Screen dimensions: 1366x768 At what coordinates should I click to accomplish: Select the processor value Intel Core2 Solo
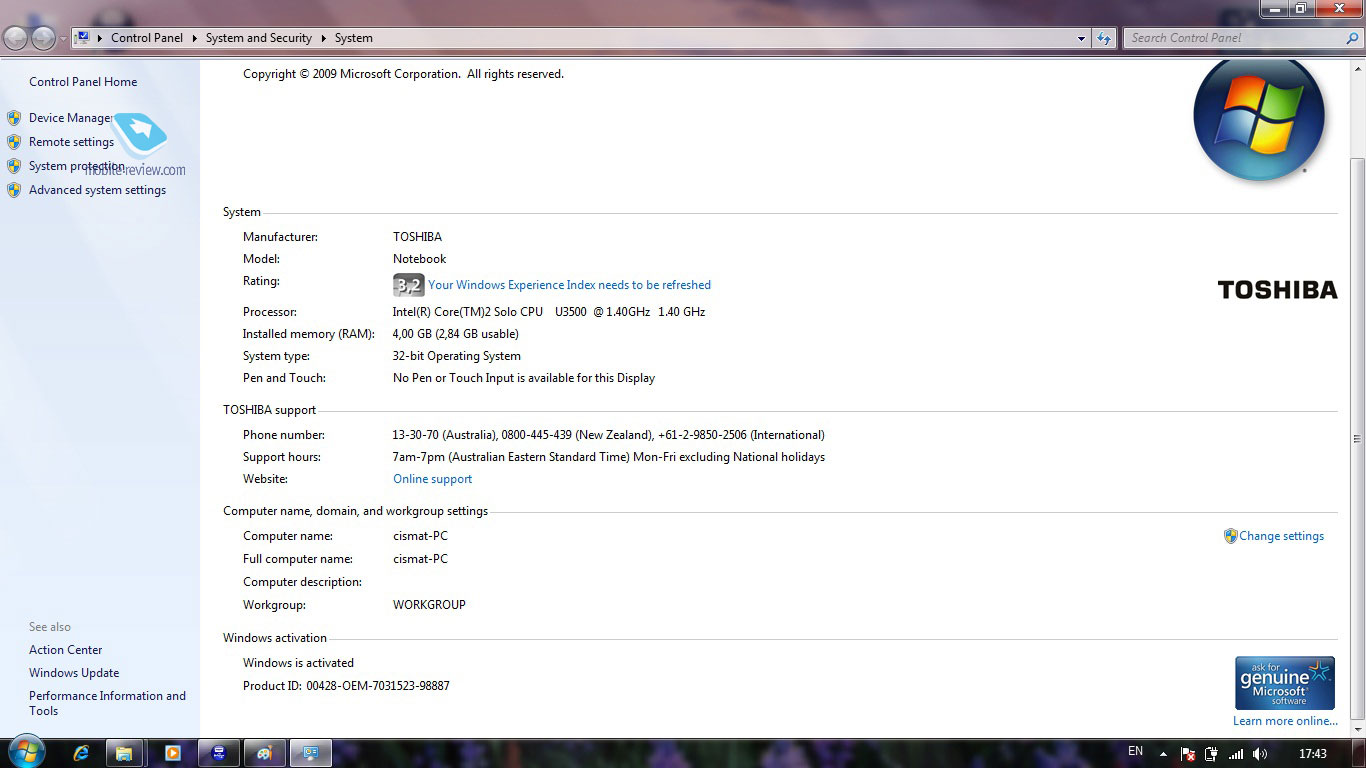[x=549, y=312]
